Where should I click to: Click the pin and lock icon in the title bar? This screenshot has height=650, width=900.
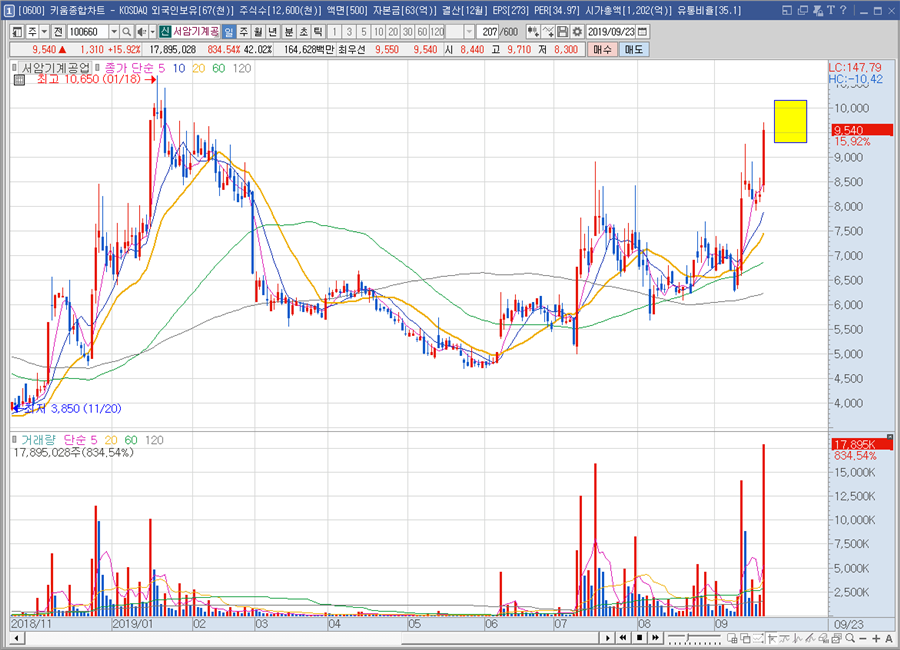[x=817, y=10]
